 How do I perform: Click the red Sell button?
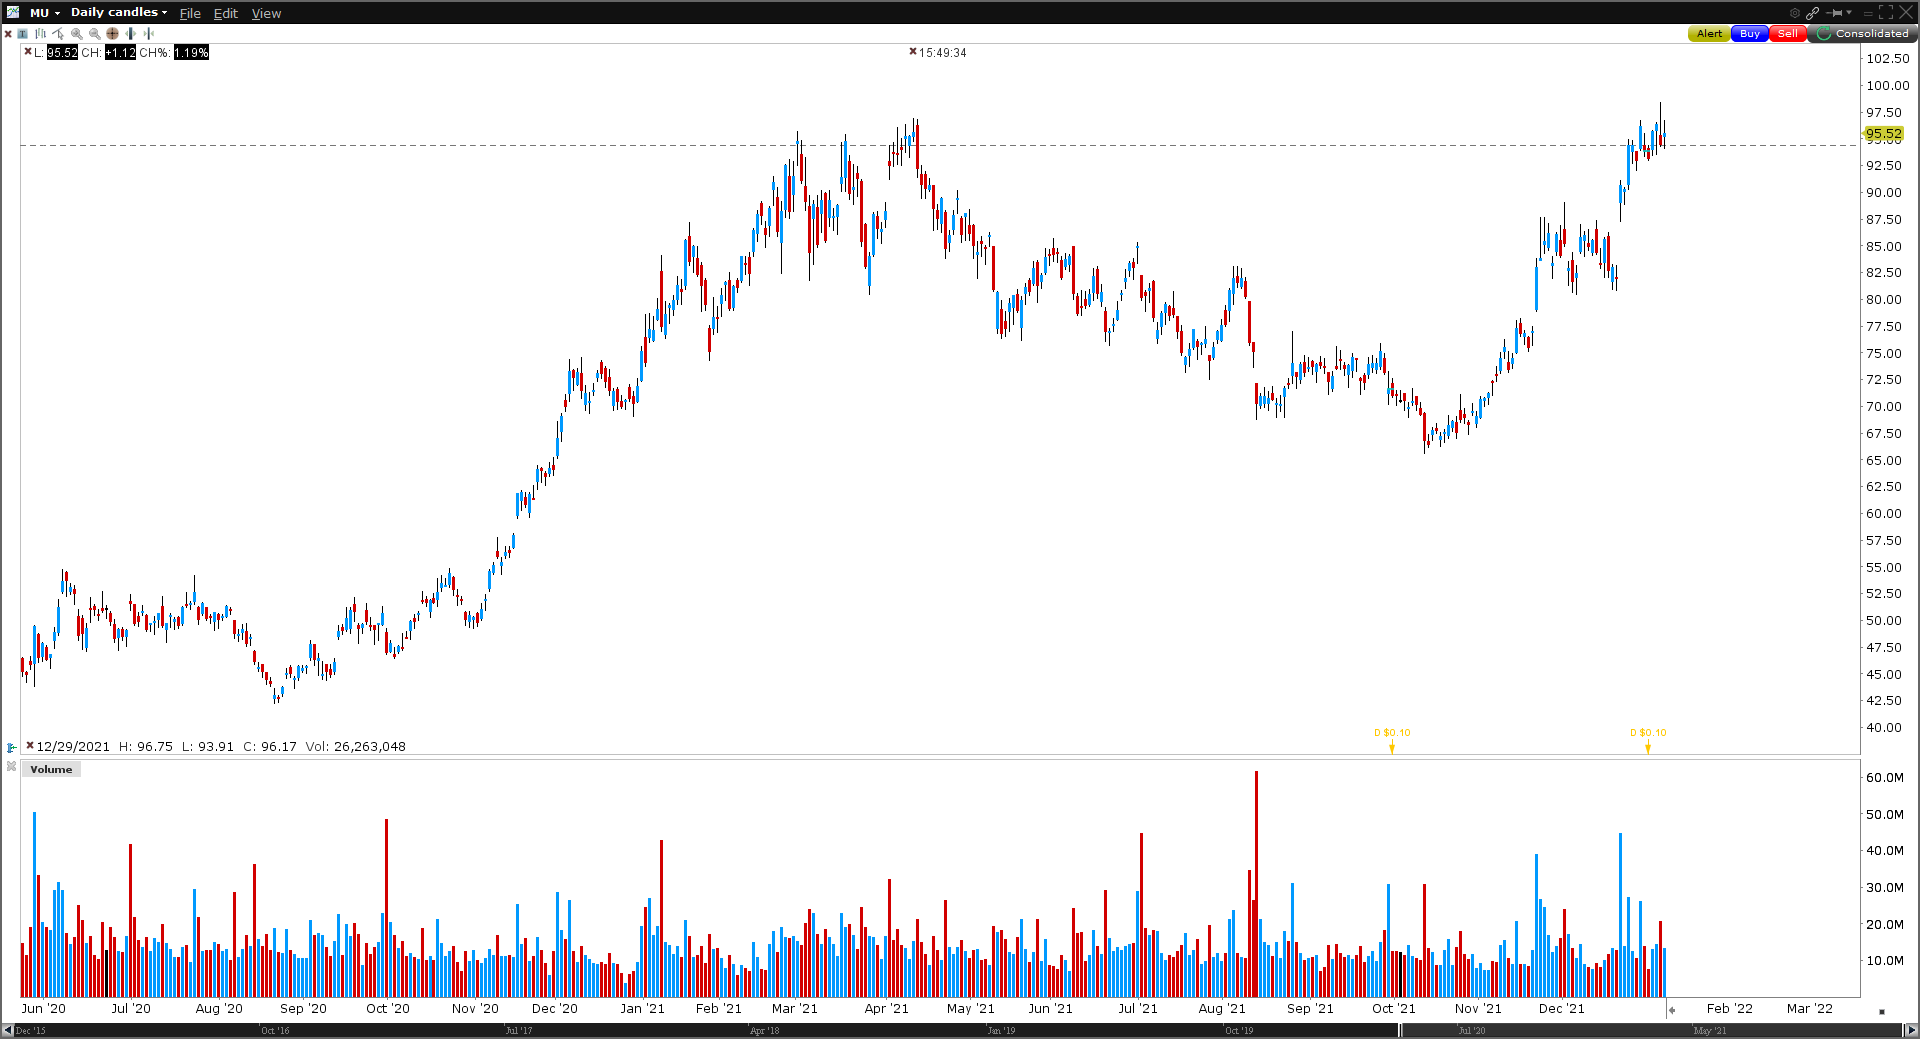pyautogui.click(x=1788, y=33)
